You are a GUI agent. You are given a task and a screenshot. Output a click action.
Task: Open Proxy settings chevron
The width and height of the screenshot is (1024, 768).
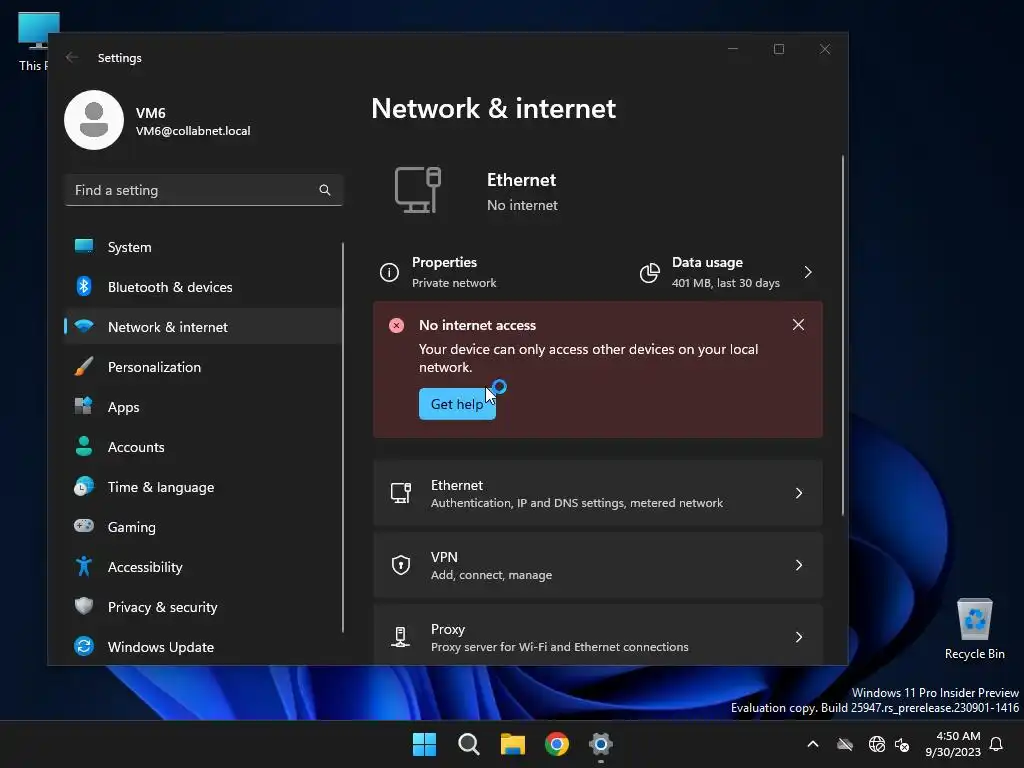click(x=799, y=637)
